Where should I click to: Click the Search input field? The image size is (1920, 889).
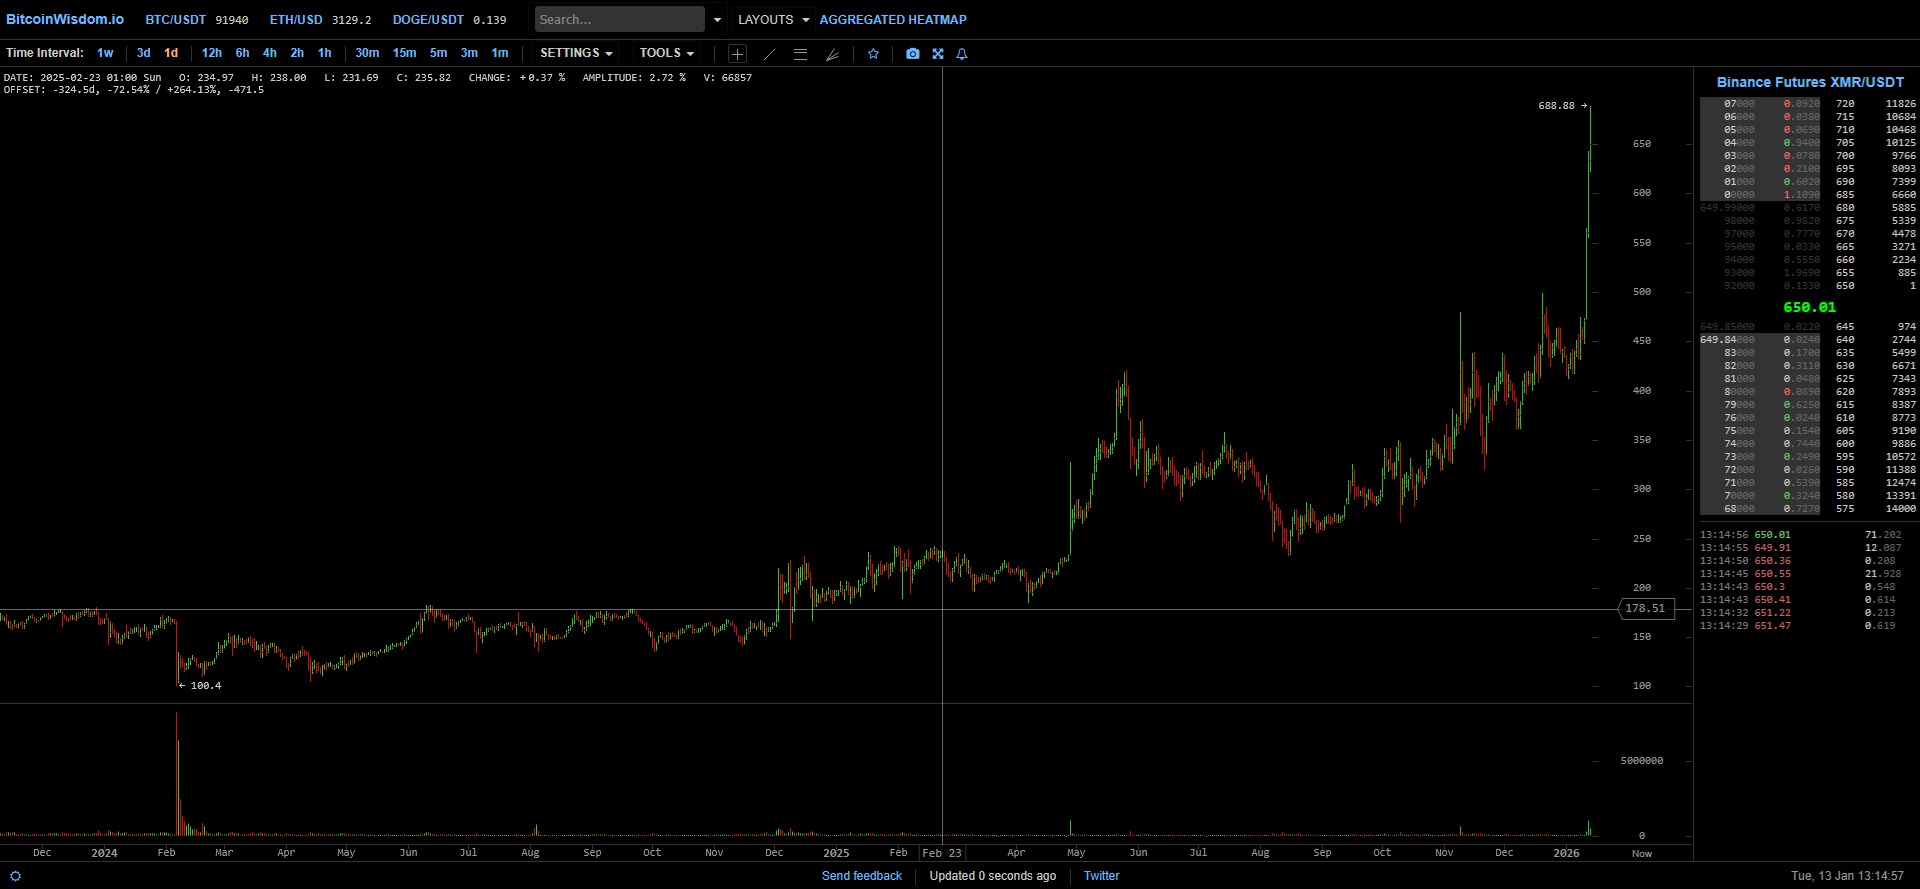(x=620, y=19)
